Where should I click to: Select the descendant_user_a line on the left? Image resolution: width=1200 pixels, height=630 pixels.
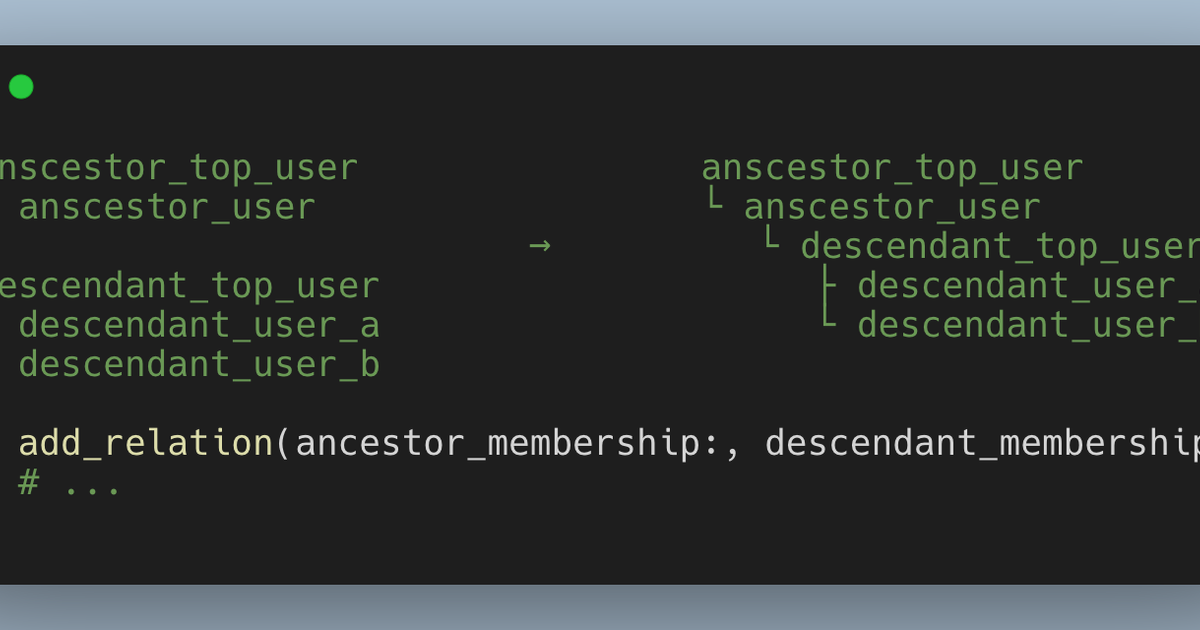click(199, 325)
